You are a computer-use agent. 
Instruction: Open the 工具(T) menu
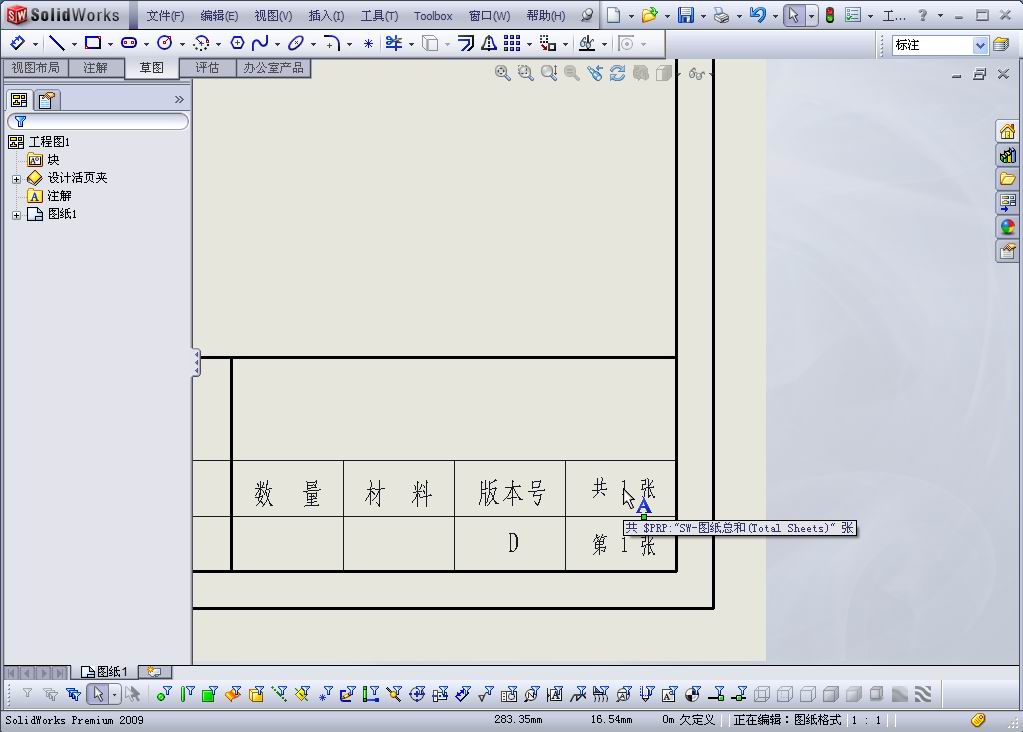[x=379, y=16]
